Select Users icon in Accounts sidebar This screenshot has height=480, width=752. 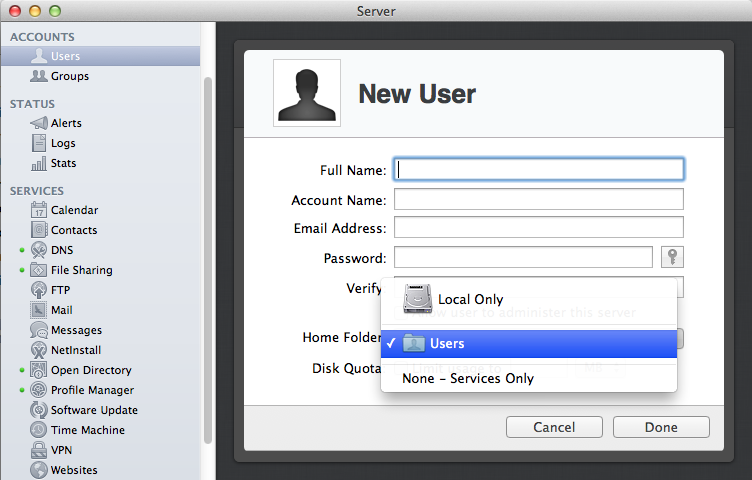pos(39,56)
